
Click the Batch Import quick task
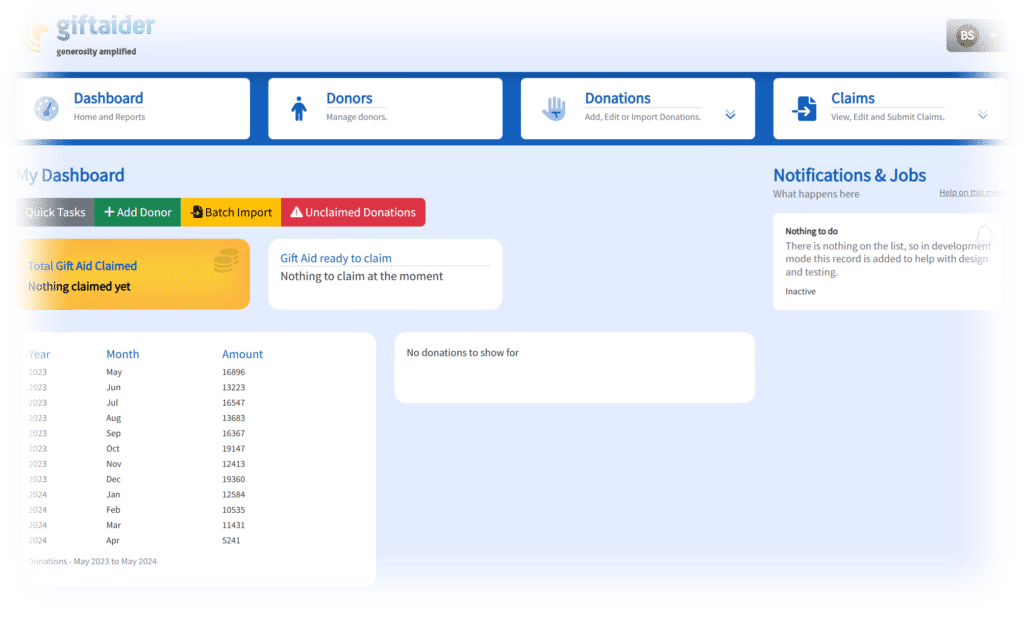(231, 212)
